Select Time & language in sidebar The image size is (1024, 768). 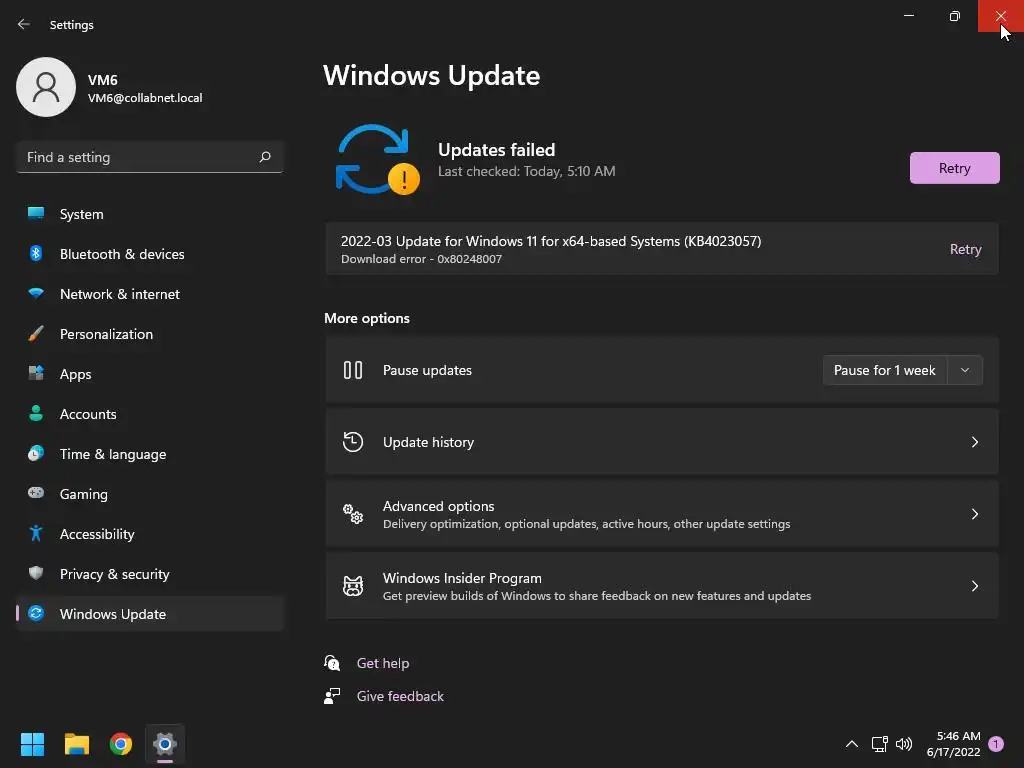(112, 454)
